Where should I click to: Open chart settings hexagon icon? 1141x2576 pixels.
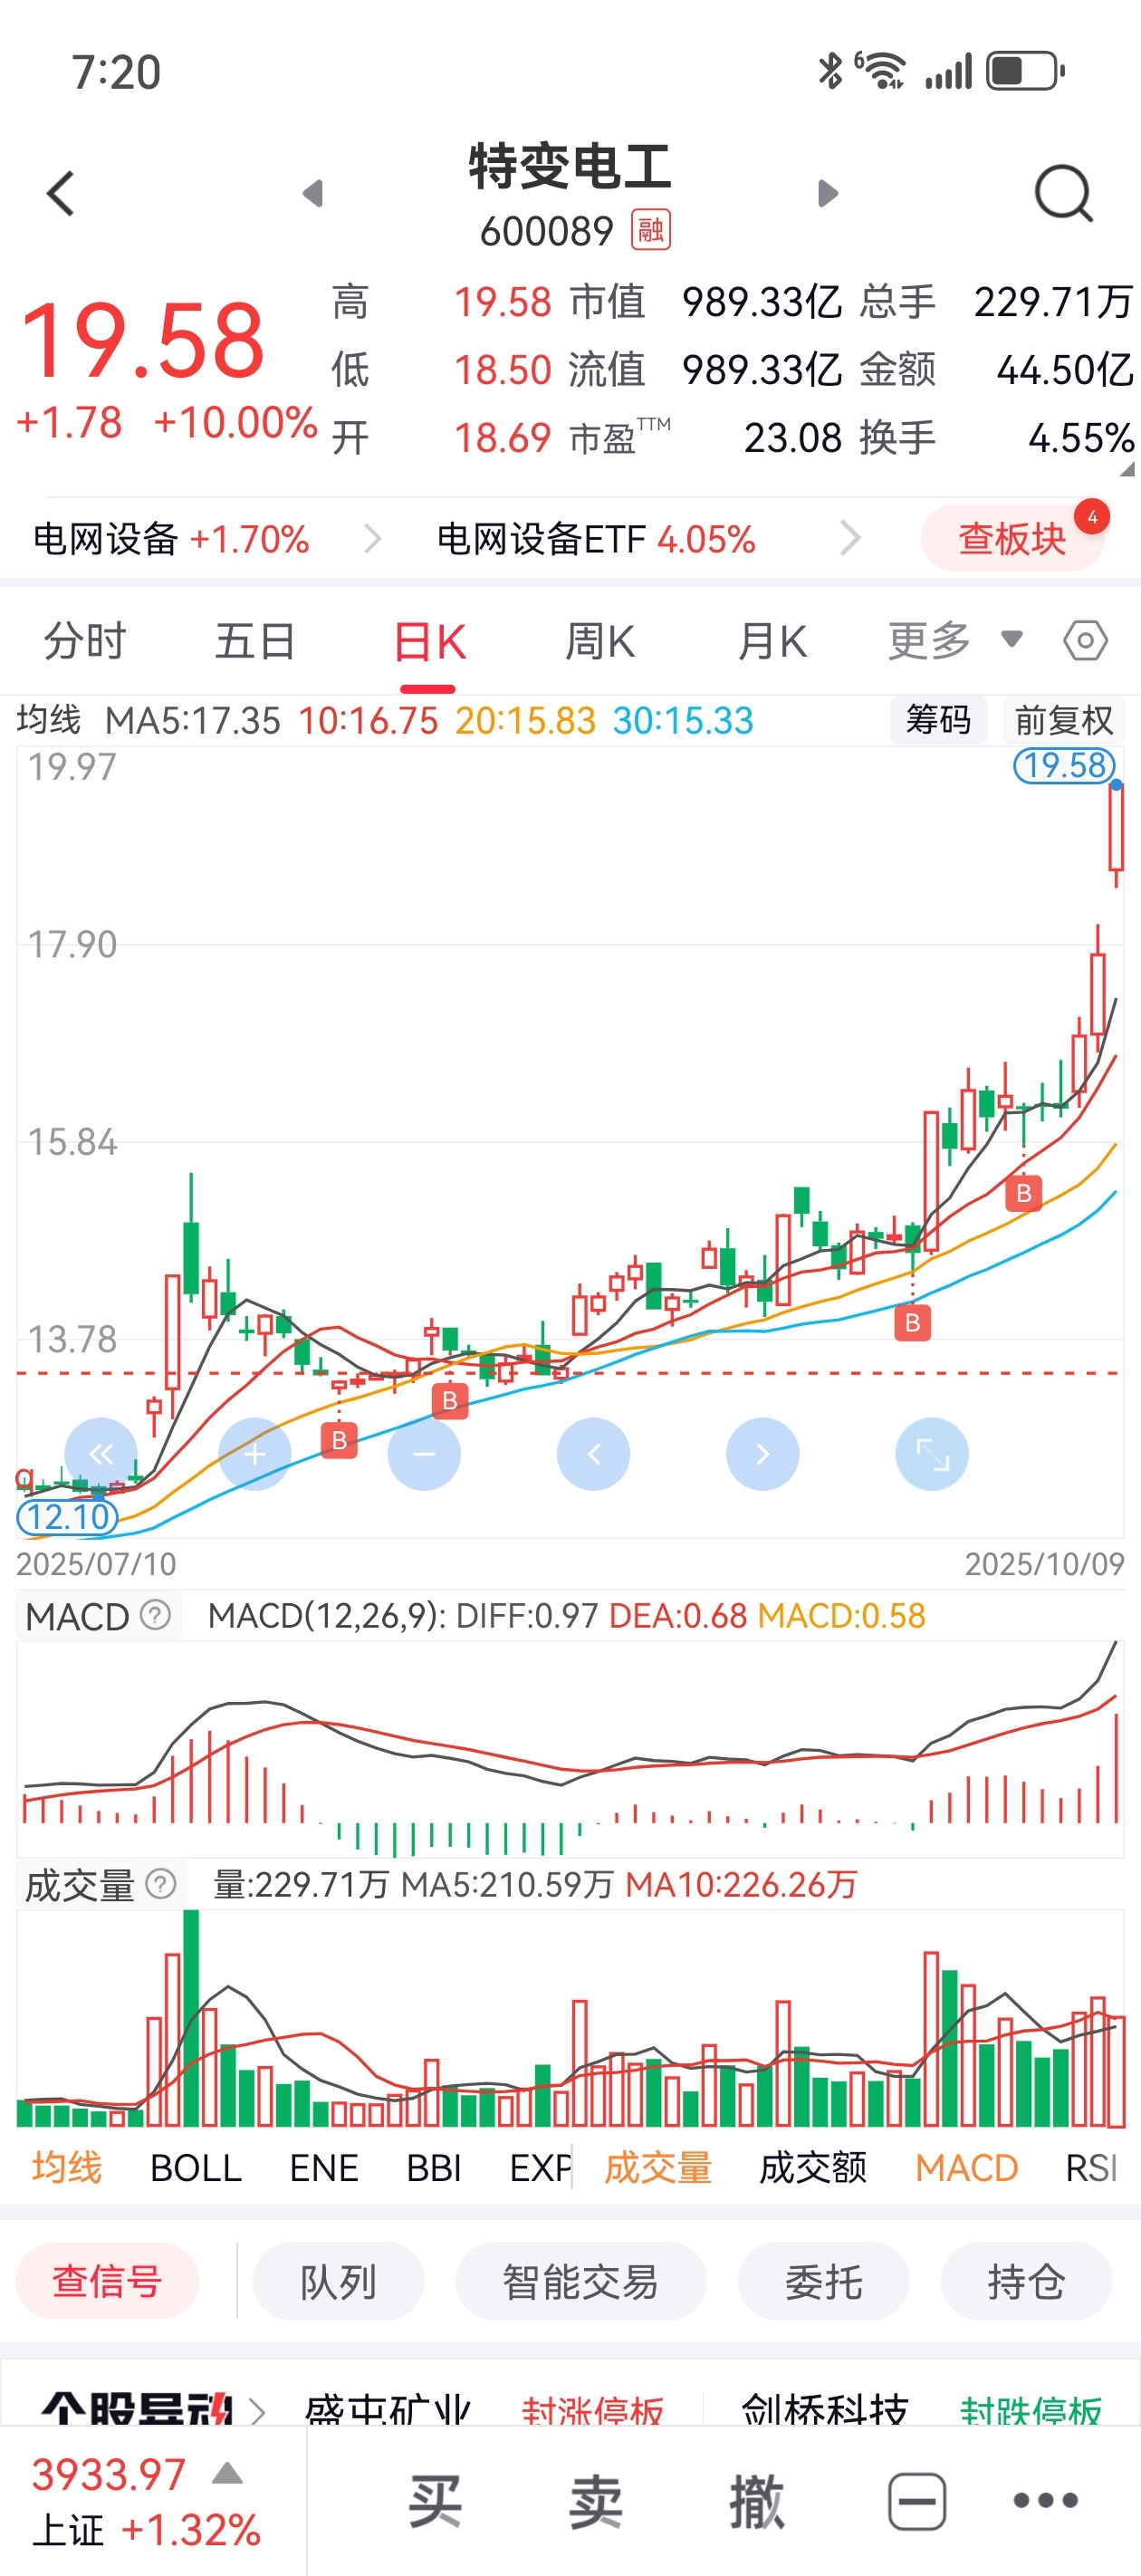coord(1085,640)
